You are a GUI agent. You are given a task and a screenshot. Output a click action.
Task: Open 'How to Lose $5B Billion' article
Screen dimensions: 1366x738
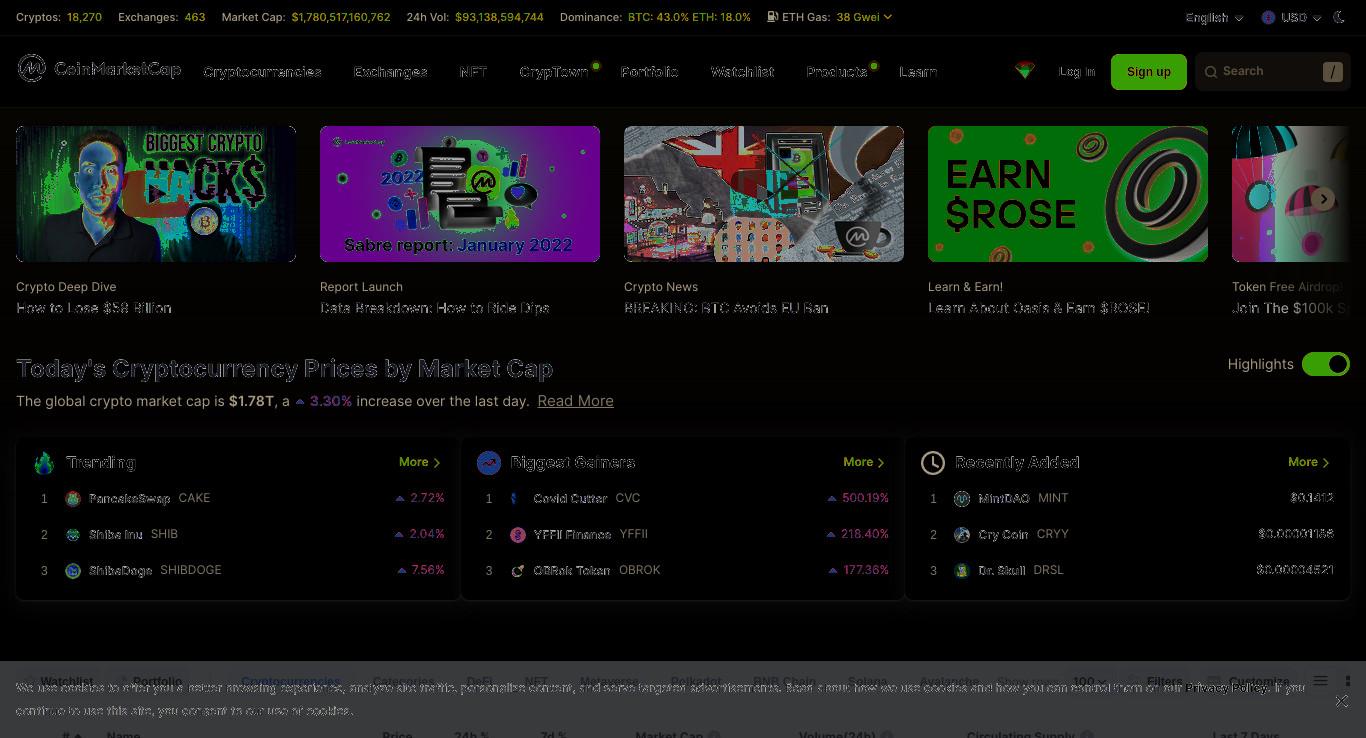click(x=94, y=308)
